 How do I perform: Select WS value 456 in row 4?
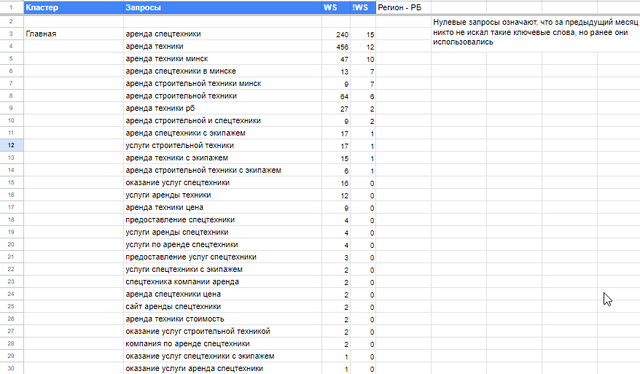click(x=336, y=47)
